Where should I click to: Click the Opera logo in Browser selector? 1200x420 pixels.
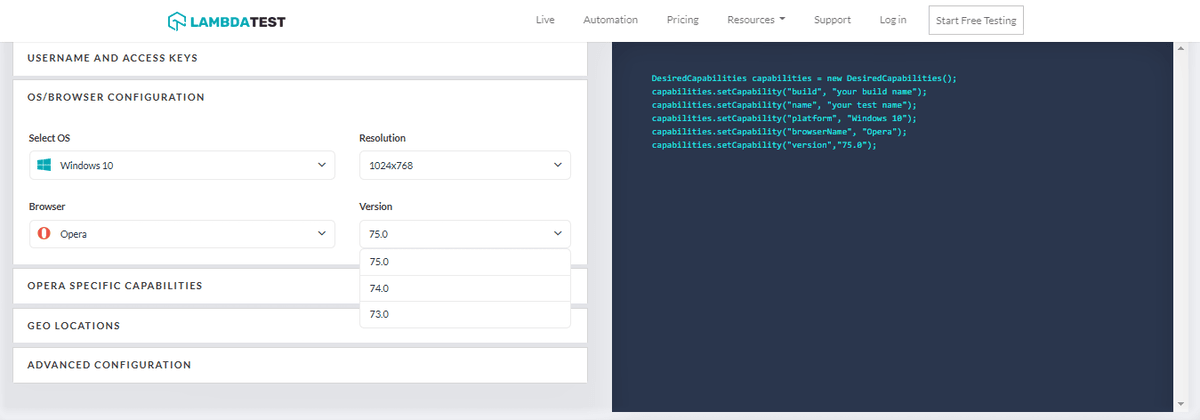pyautogui.click(x=44, y=233)
